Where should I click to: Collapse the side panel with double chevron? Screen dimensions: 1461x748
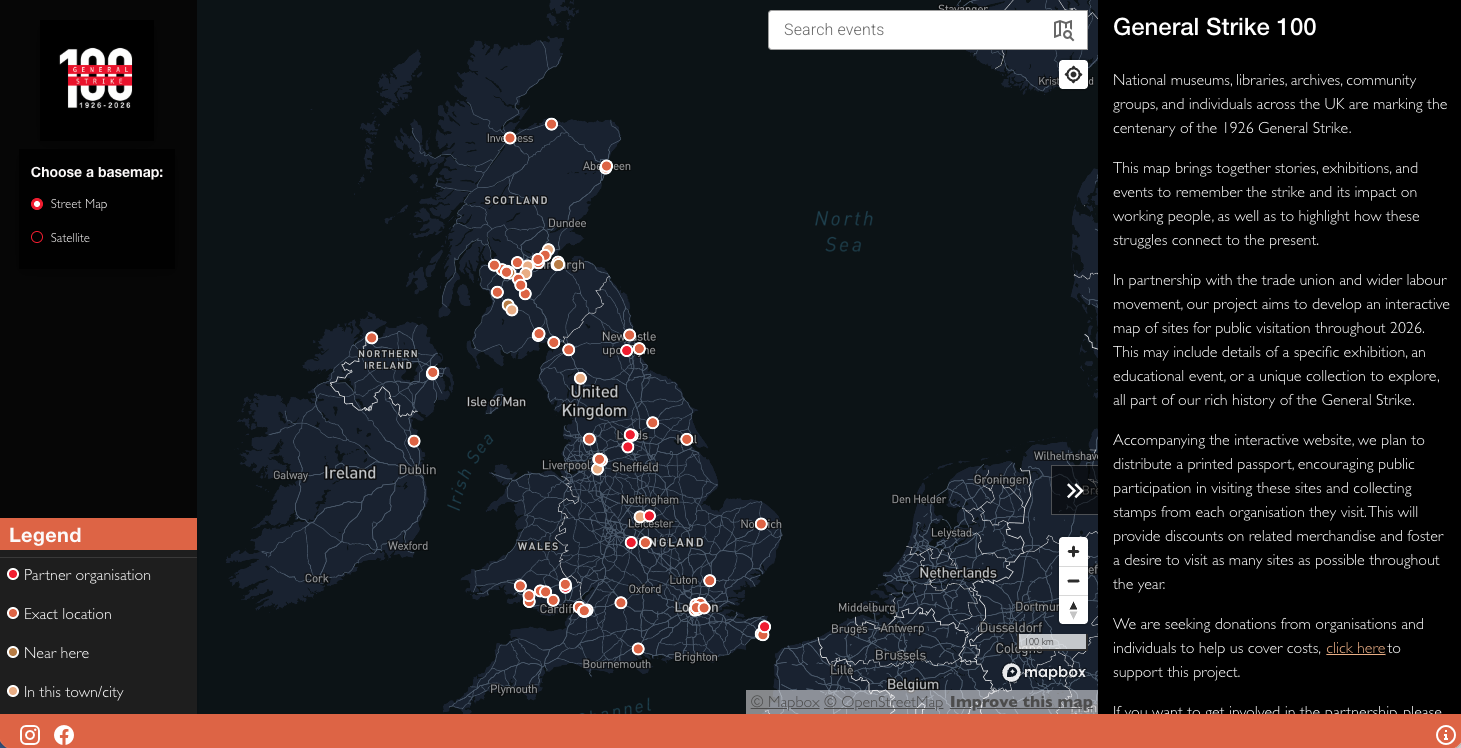pos(1074,490)
